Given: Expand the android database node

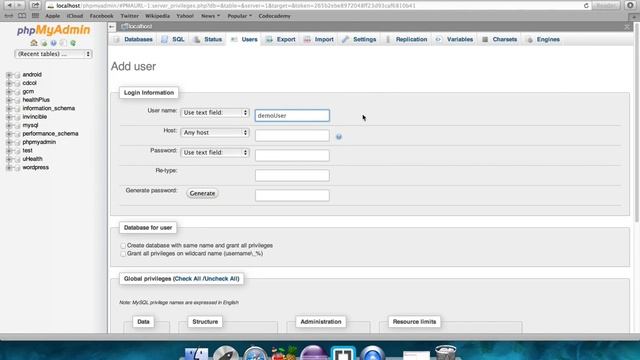Looking at the screenshot, I should (9, 75).
